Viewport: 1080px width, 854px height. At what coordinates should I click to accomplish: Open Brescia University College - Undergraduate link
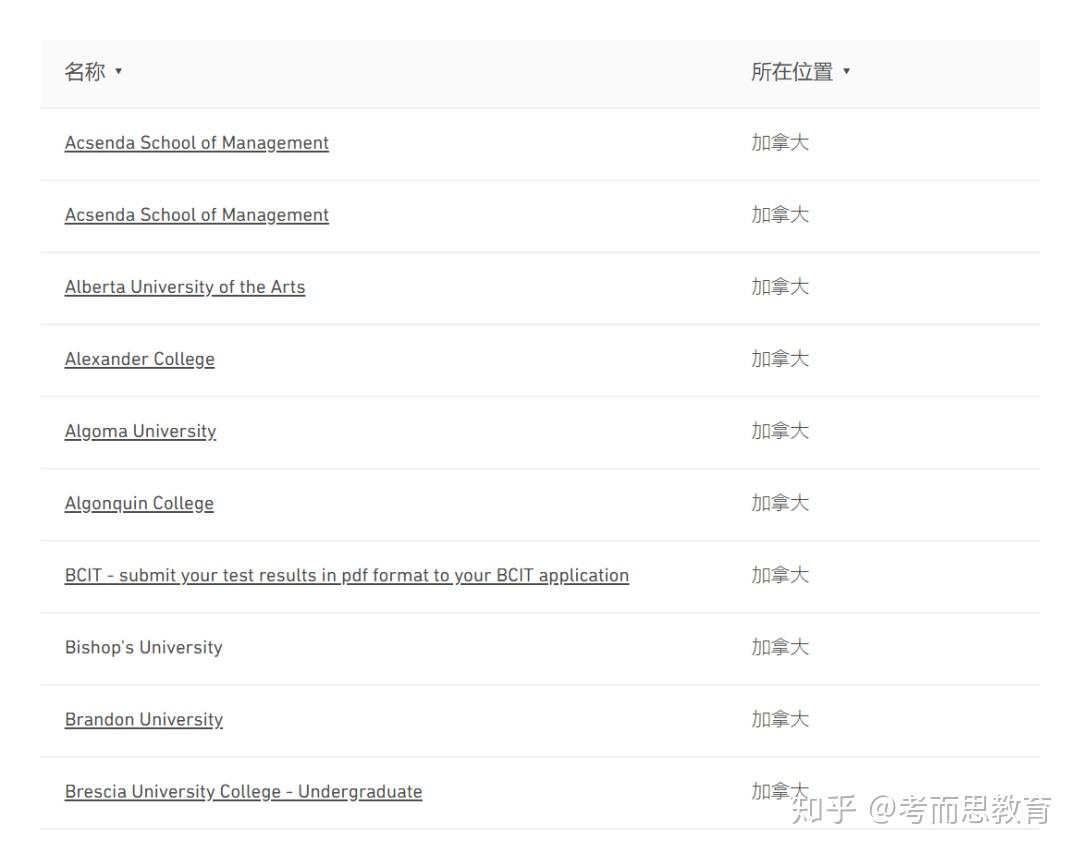coord(243,792)
